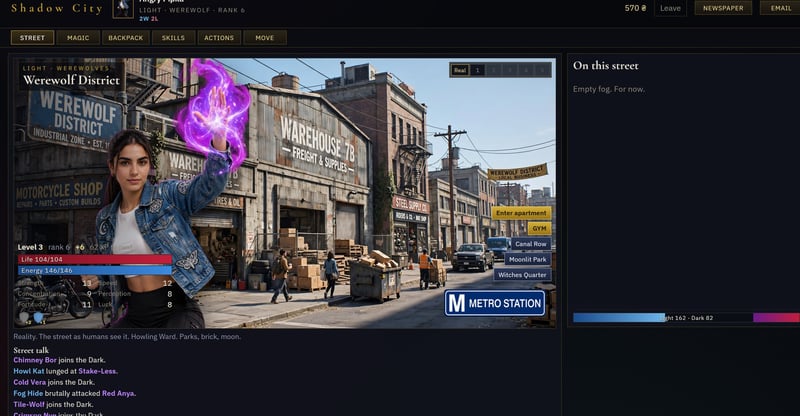Open the Backpack tab
The image size is (800, 416).
pyautogui.click(x=126, y=38)
